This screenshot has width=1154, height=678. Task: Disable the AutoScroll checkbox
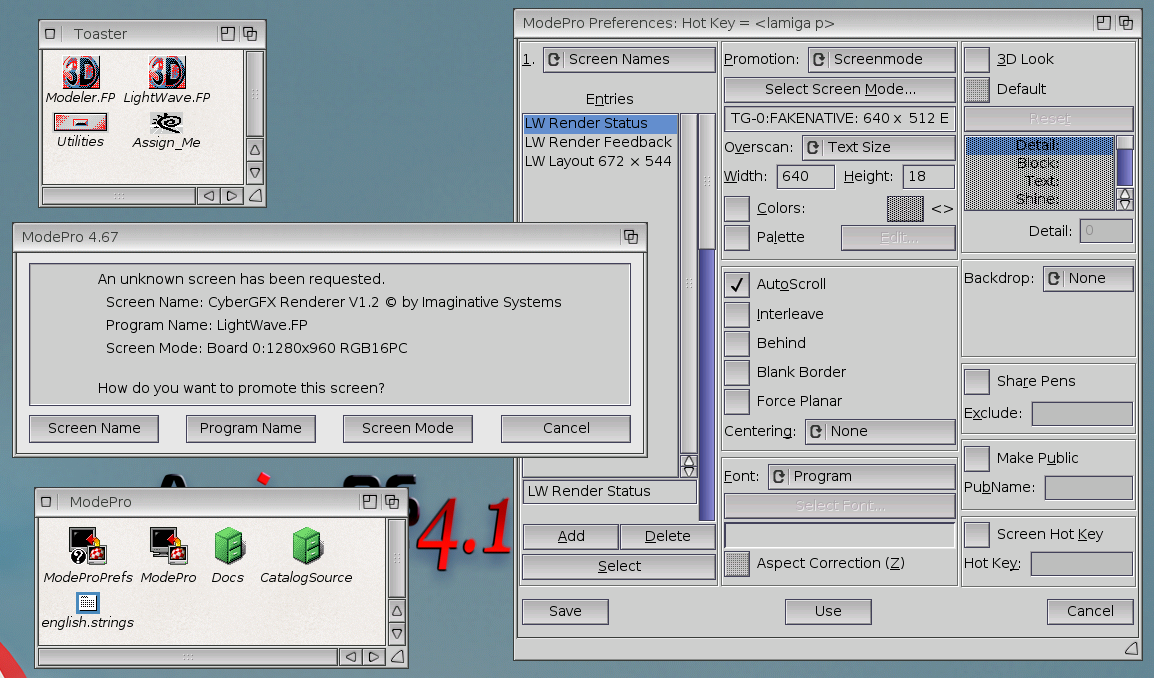coord(737,284)
